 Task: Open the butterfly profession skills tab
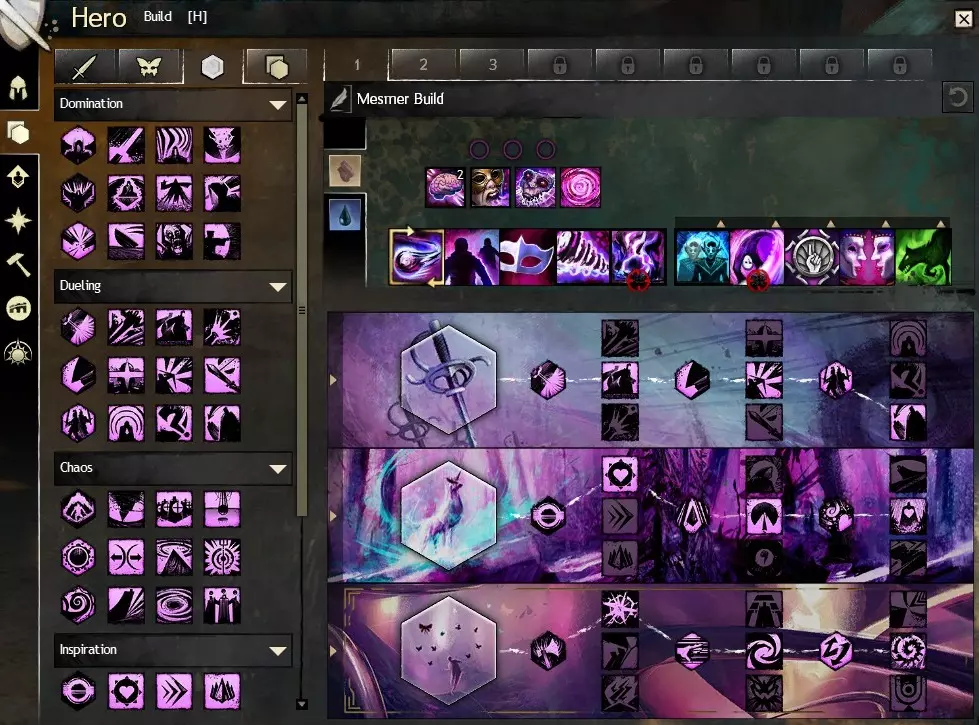[x=151, y=67]
